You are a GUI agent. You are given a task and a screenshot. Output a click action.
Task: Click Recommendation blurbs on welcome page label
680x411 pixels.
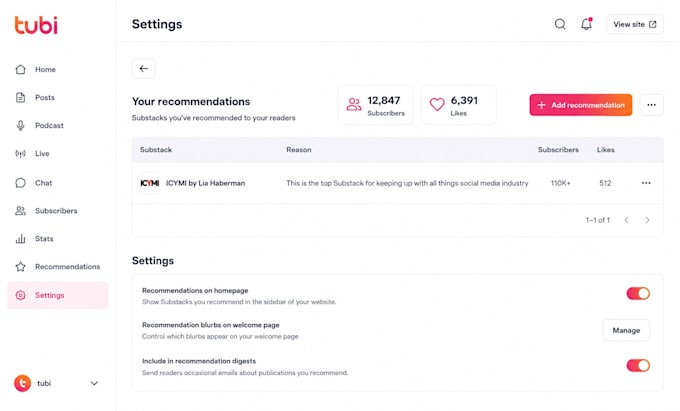point(211,325)
